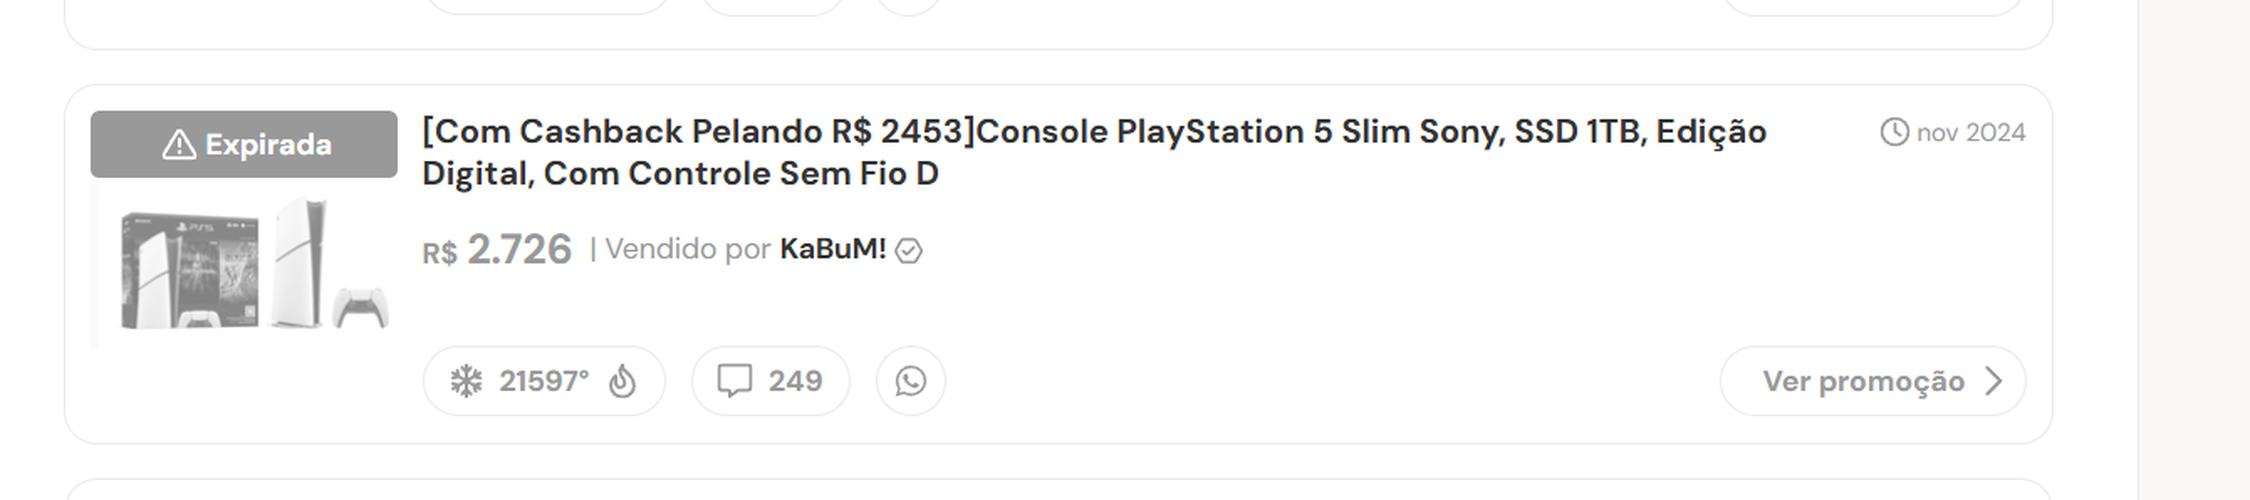2250x500 pixels.
Task: Click the grey Expirada status badge
Action: [244, 145]
